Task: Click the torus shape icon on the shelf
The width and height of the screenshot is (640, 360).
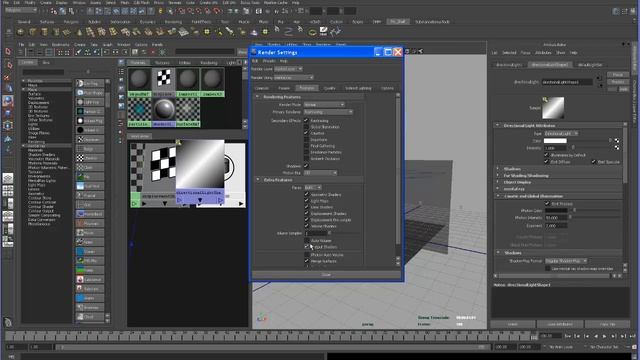Action: pos(312,32)
